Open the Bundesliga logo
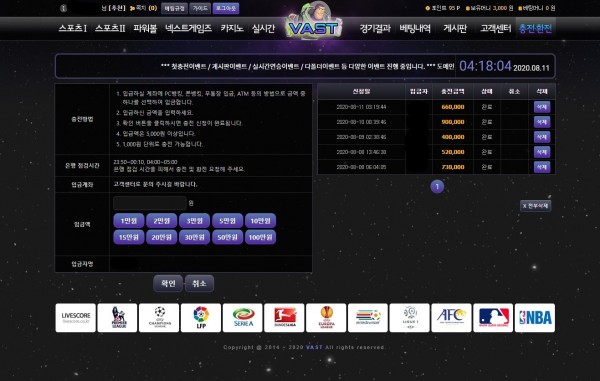 coord(284,318)
